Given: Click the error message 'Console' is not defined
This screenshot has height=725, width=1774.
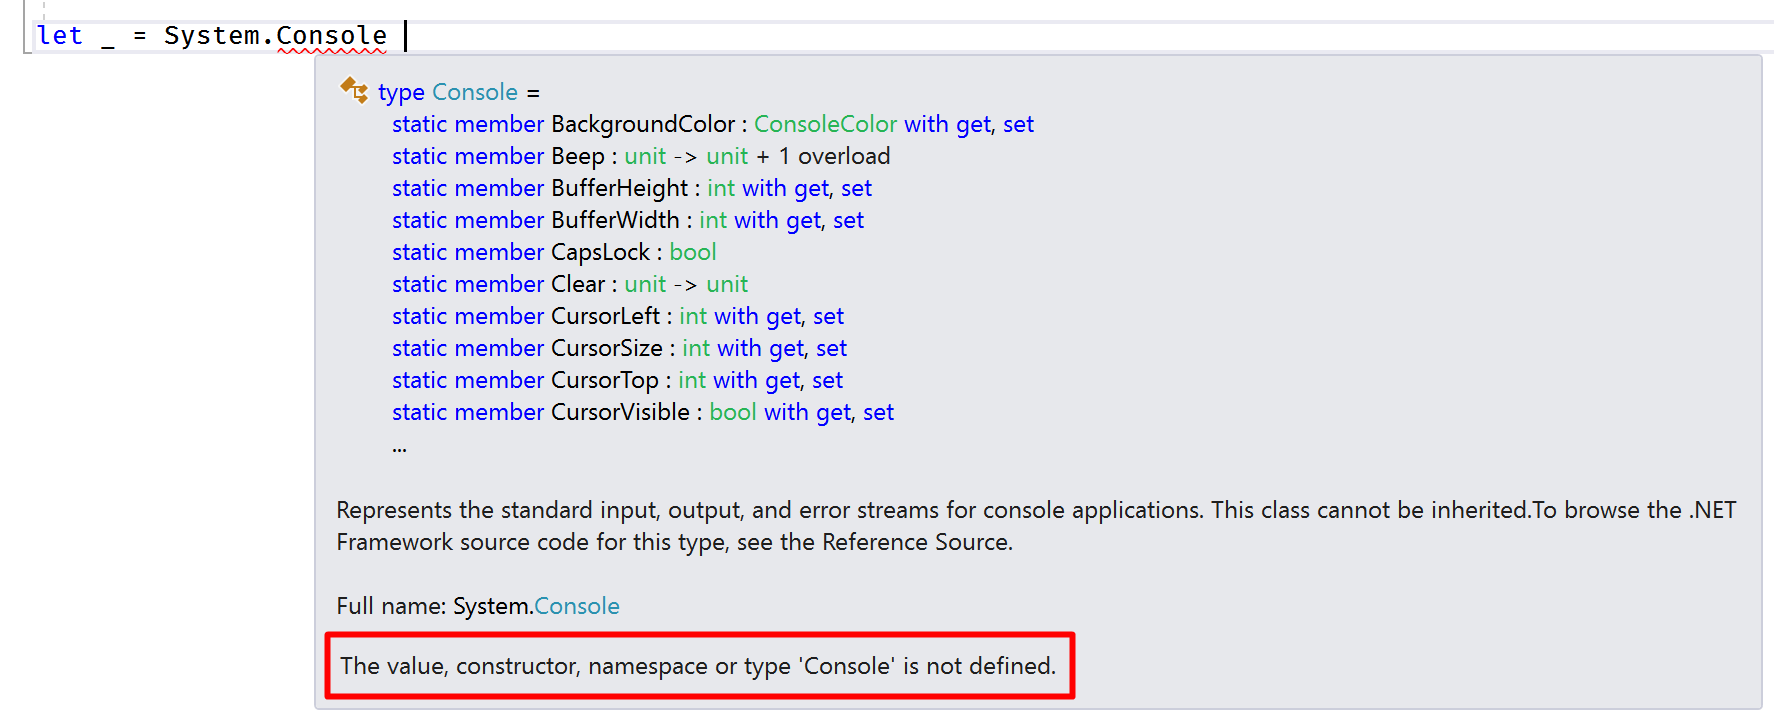Looking at the screenshot, I should point(698,666).
